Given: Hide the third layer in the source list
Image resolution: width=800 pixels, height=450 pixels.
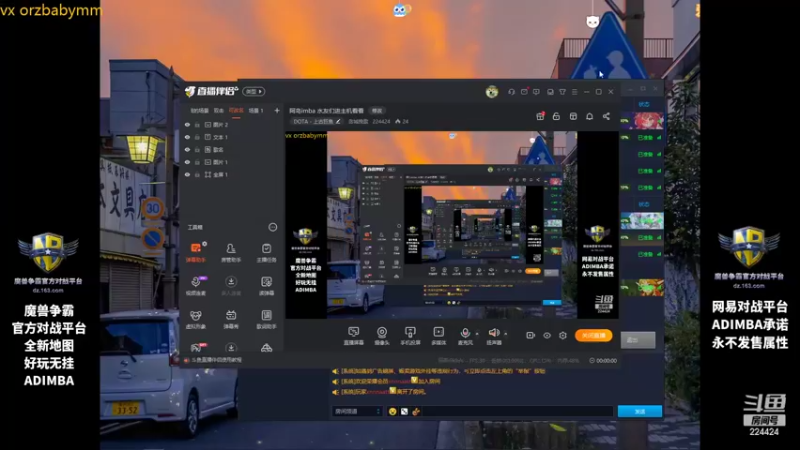Looking at the screenshot, I should 187,149.
